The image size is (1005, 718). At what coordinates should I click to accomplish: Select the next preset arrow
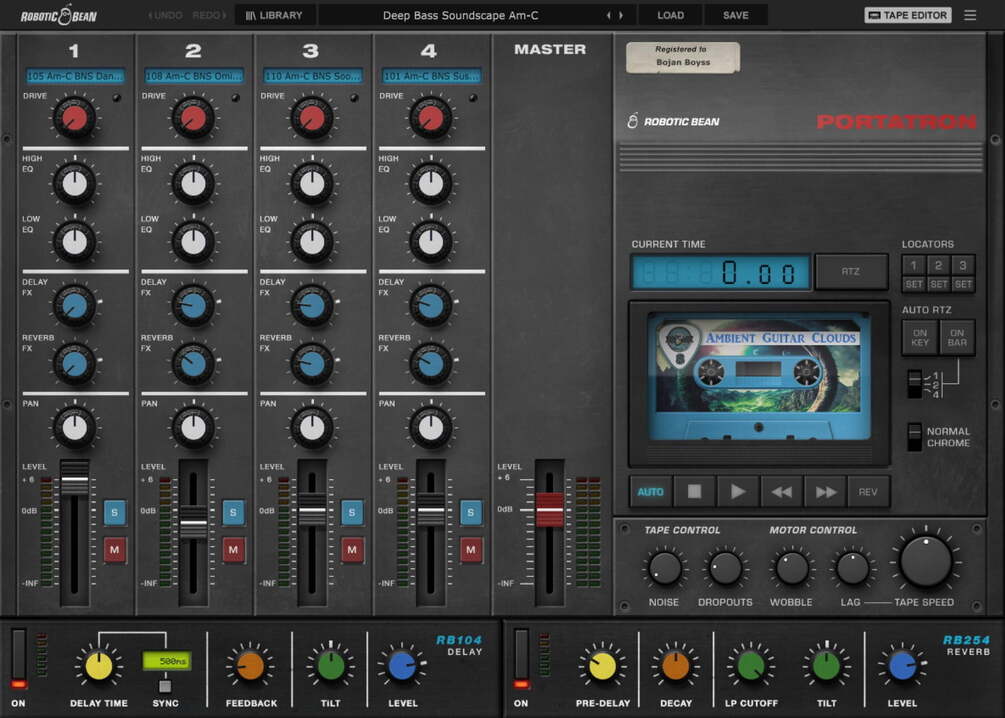620,15
